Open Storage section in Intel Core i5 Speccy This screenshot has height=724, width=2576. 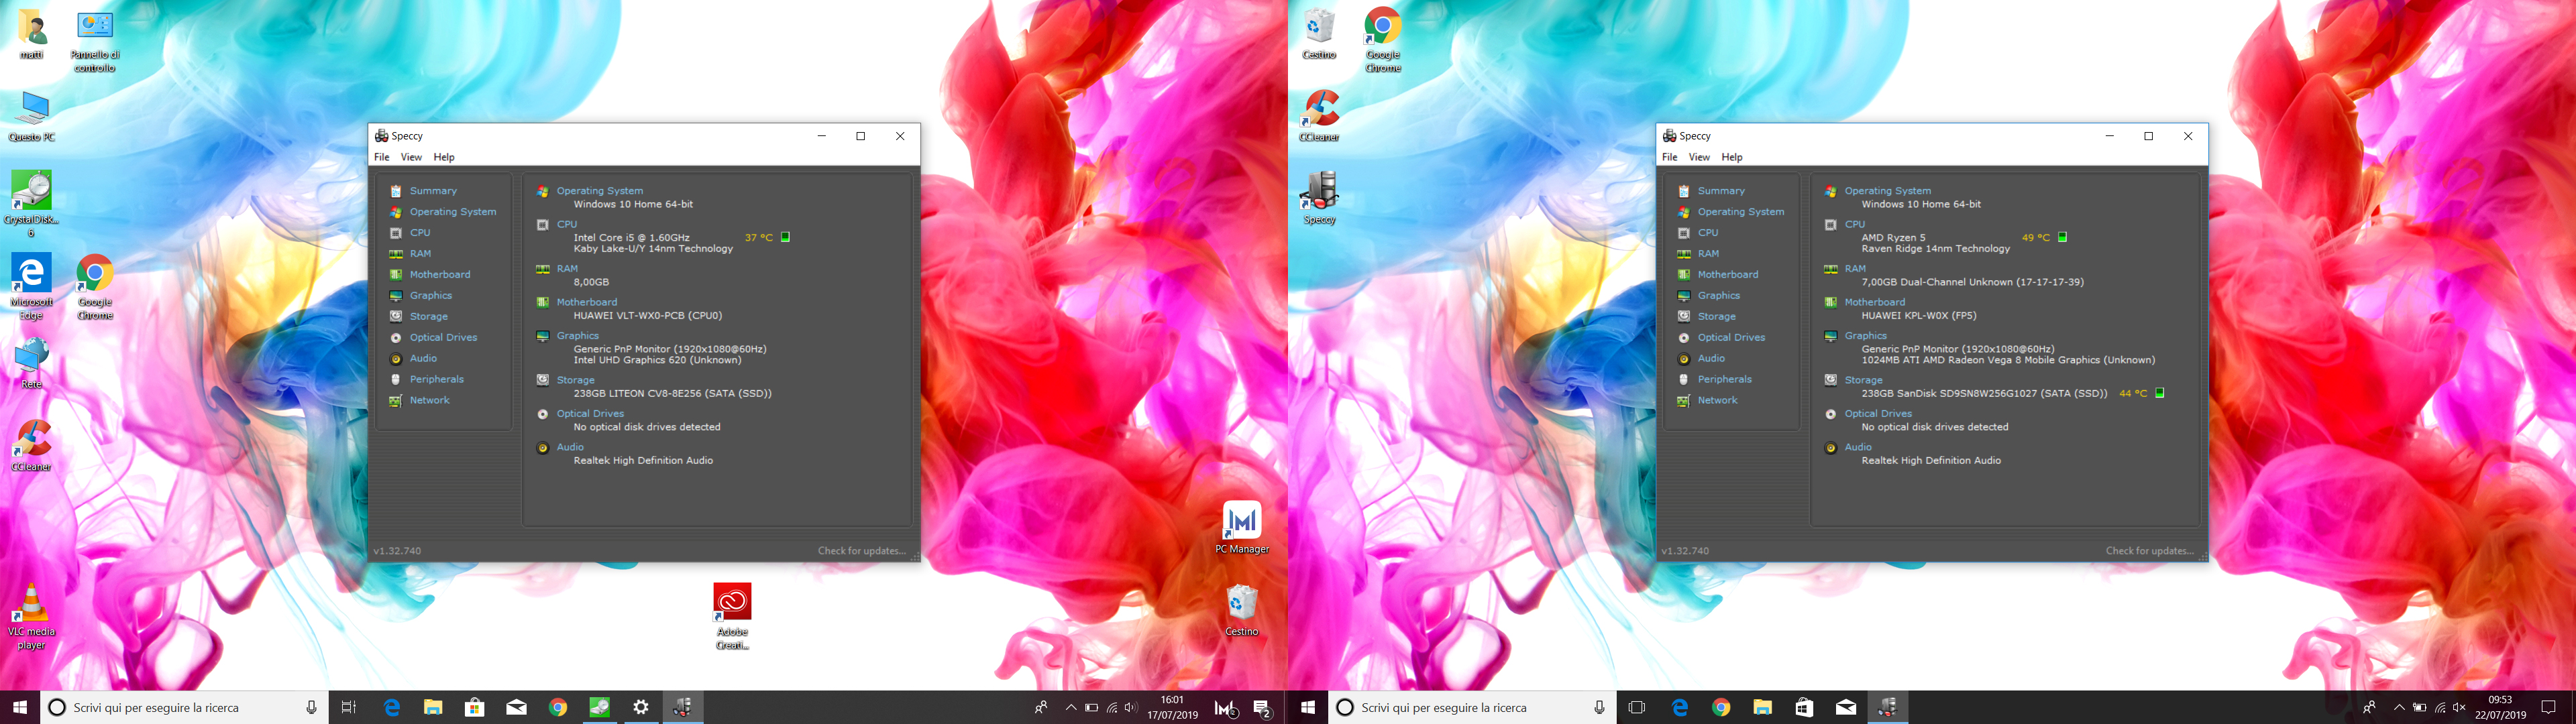(x=428, y=316)
